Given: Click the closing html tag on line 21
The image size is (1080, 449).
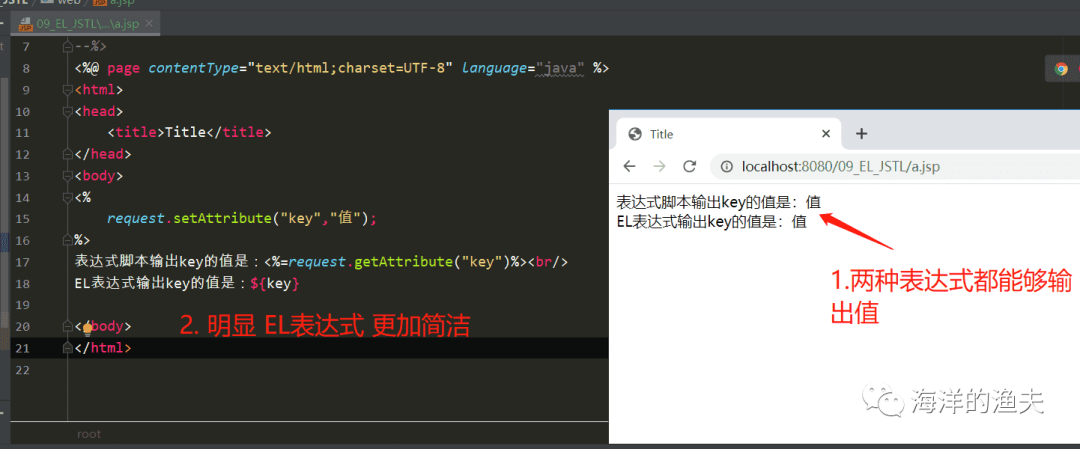Looking at the screenshot, I should pyautogui.click(x=103, y=348).
